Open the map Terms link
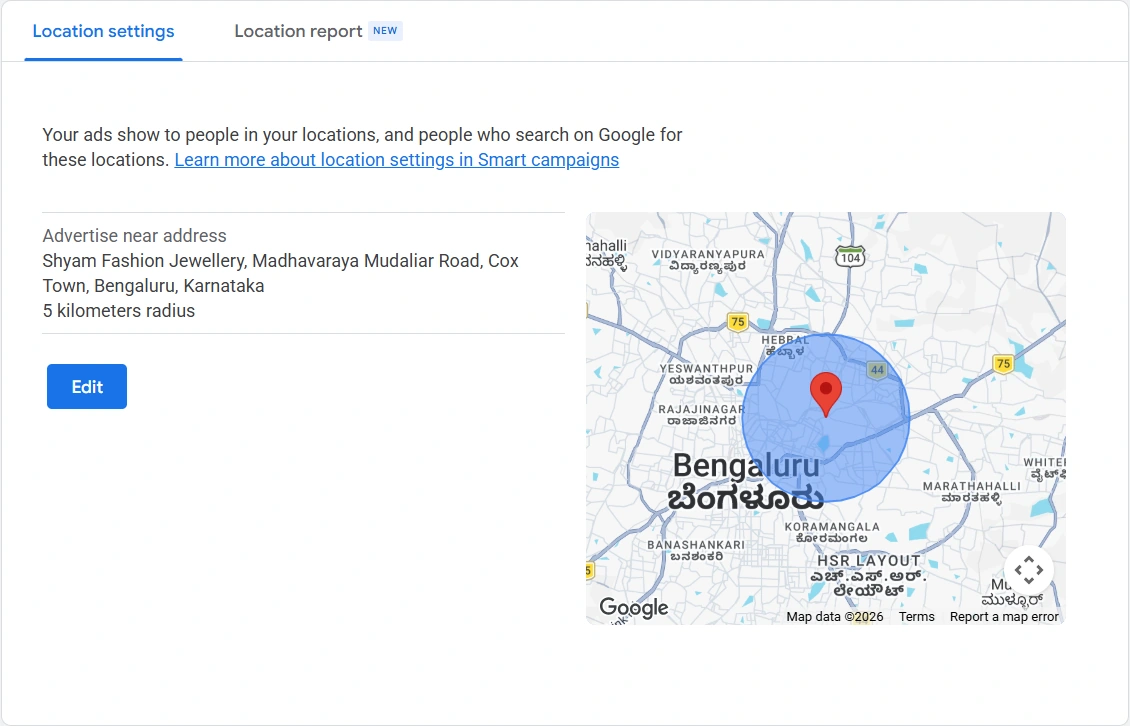The height and width of the screenshot is (726, 1130). 916,616
